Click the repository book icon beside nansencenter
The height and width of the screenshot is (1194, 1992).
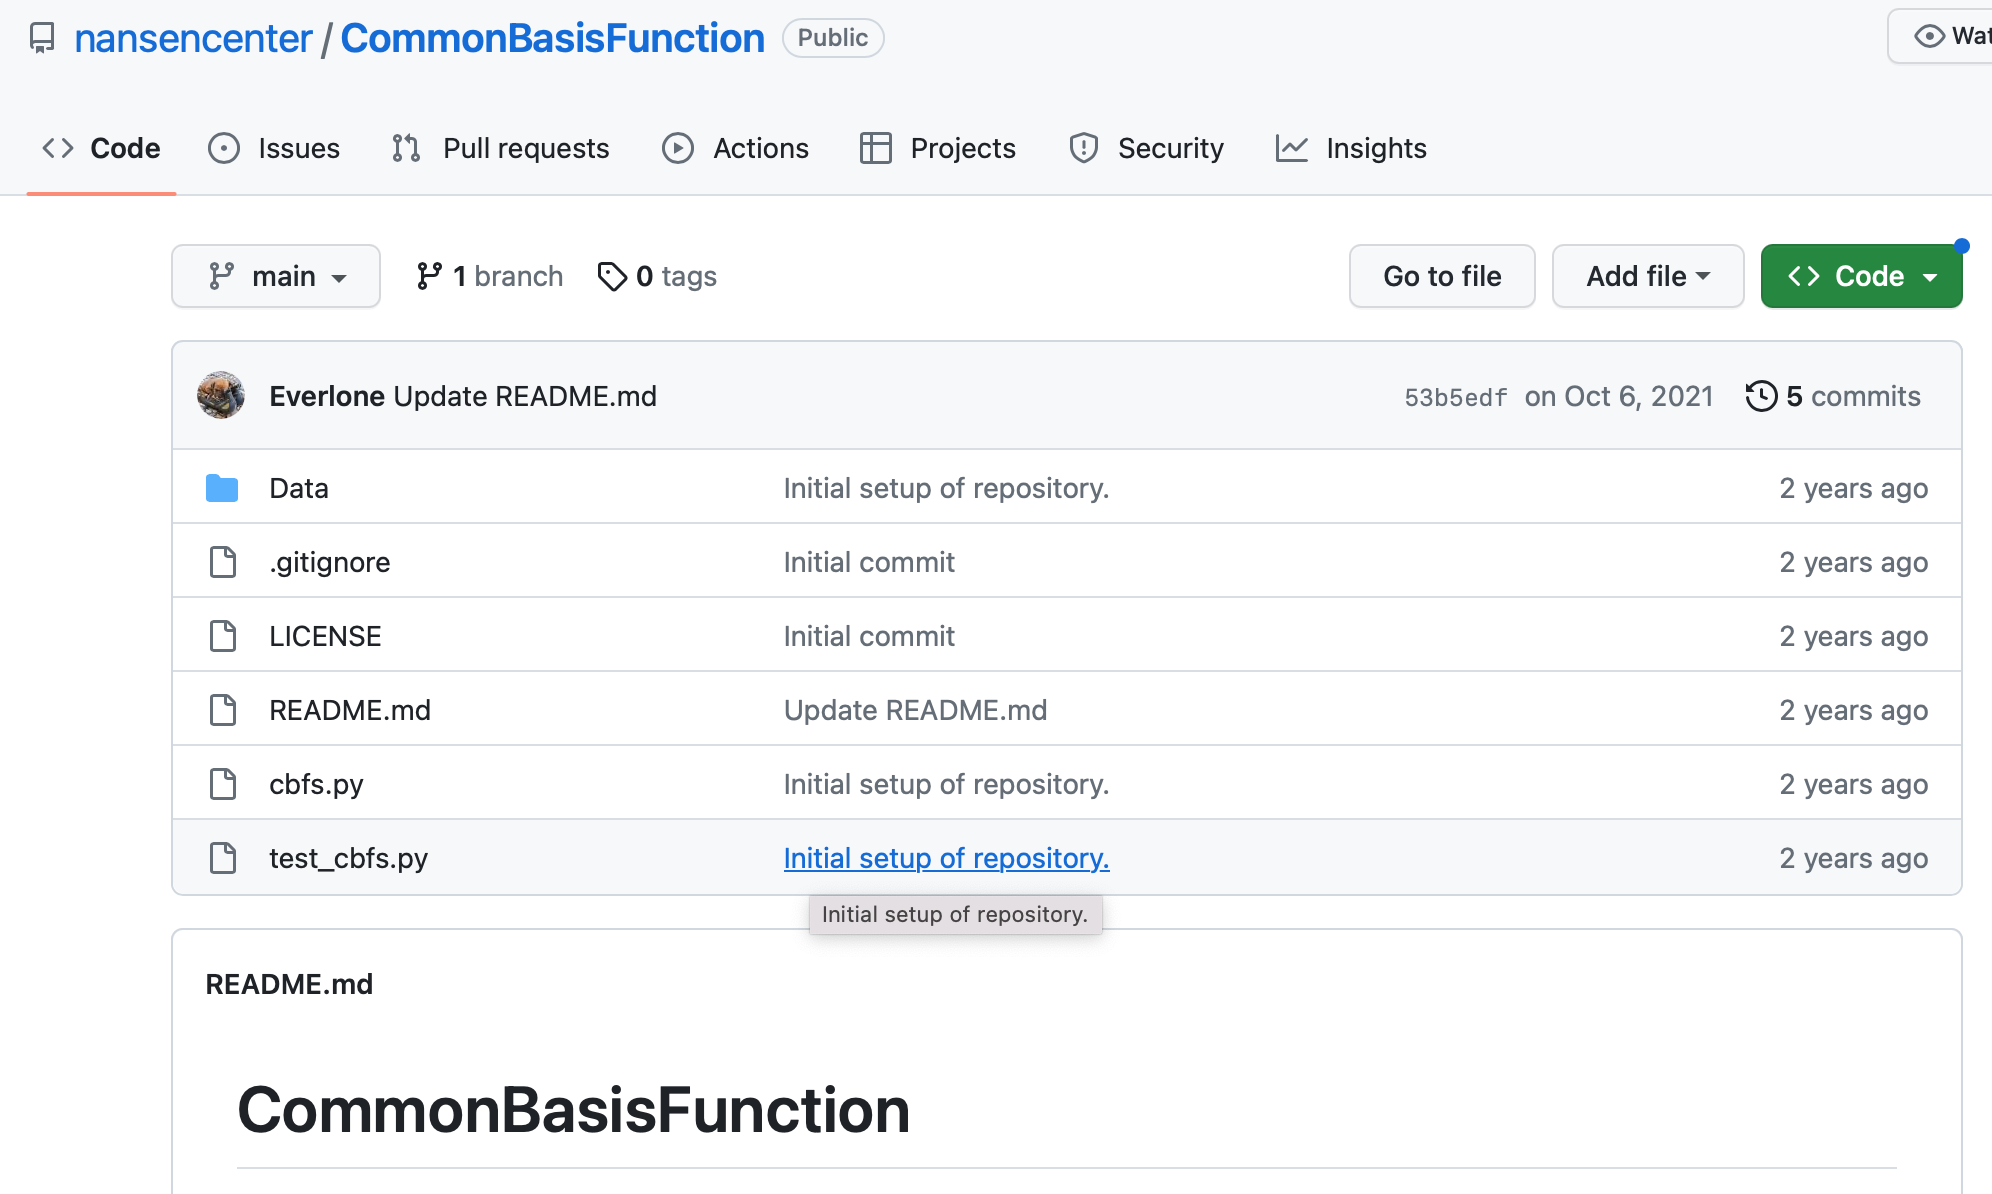coord(42,38)
